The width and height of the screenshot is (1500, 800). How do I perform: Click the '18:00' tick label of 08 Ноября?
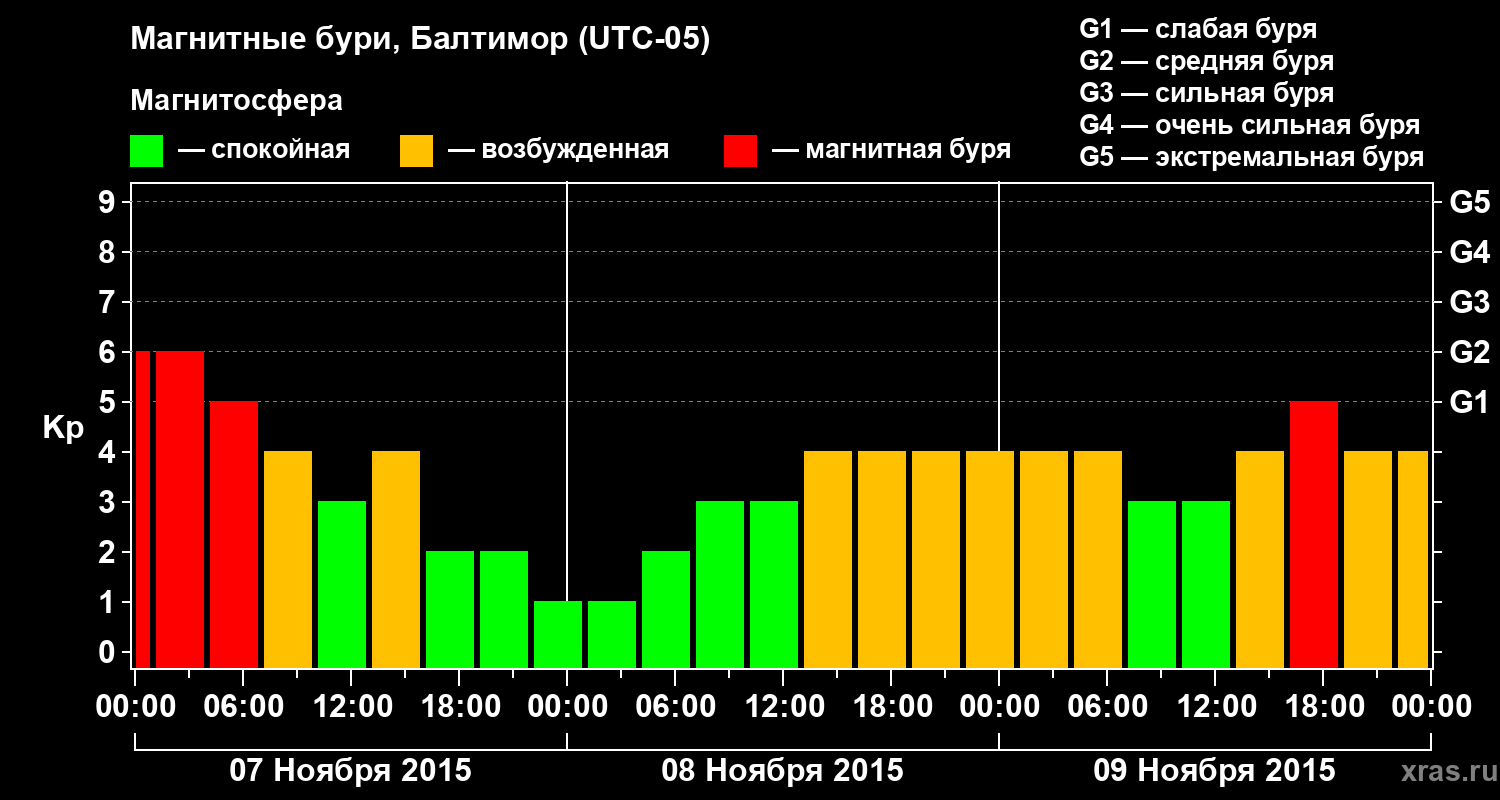[x=891, y=706]
